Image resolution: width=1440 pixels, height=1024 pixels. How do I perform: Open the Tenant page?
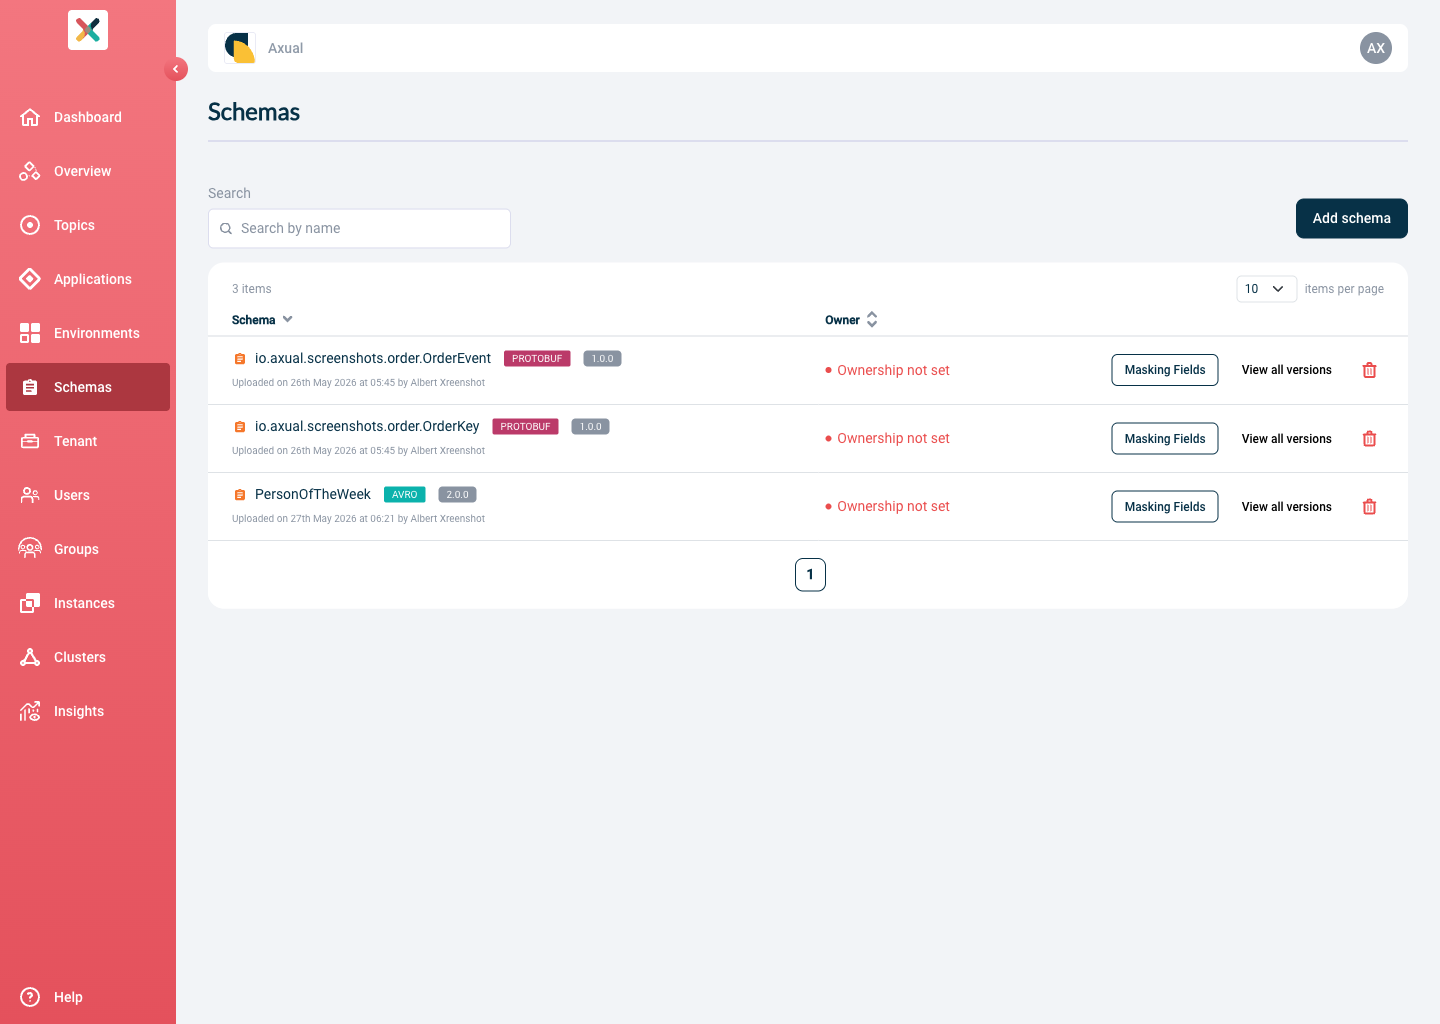[88, 441]
